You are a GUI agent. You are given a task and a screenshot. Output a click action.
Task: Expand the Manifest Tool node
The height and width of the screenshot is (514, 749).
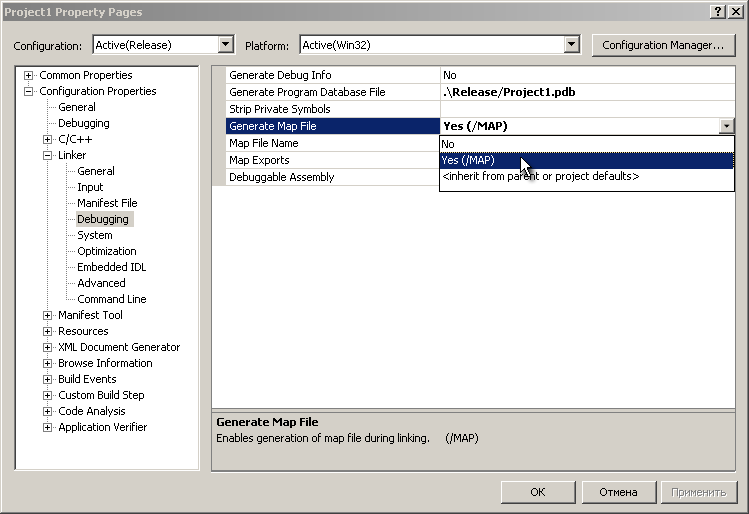[x=47, y=315]
